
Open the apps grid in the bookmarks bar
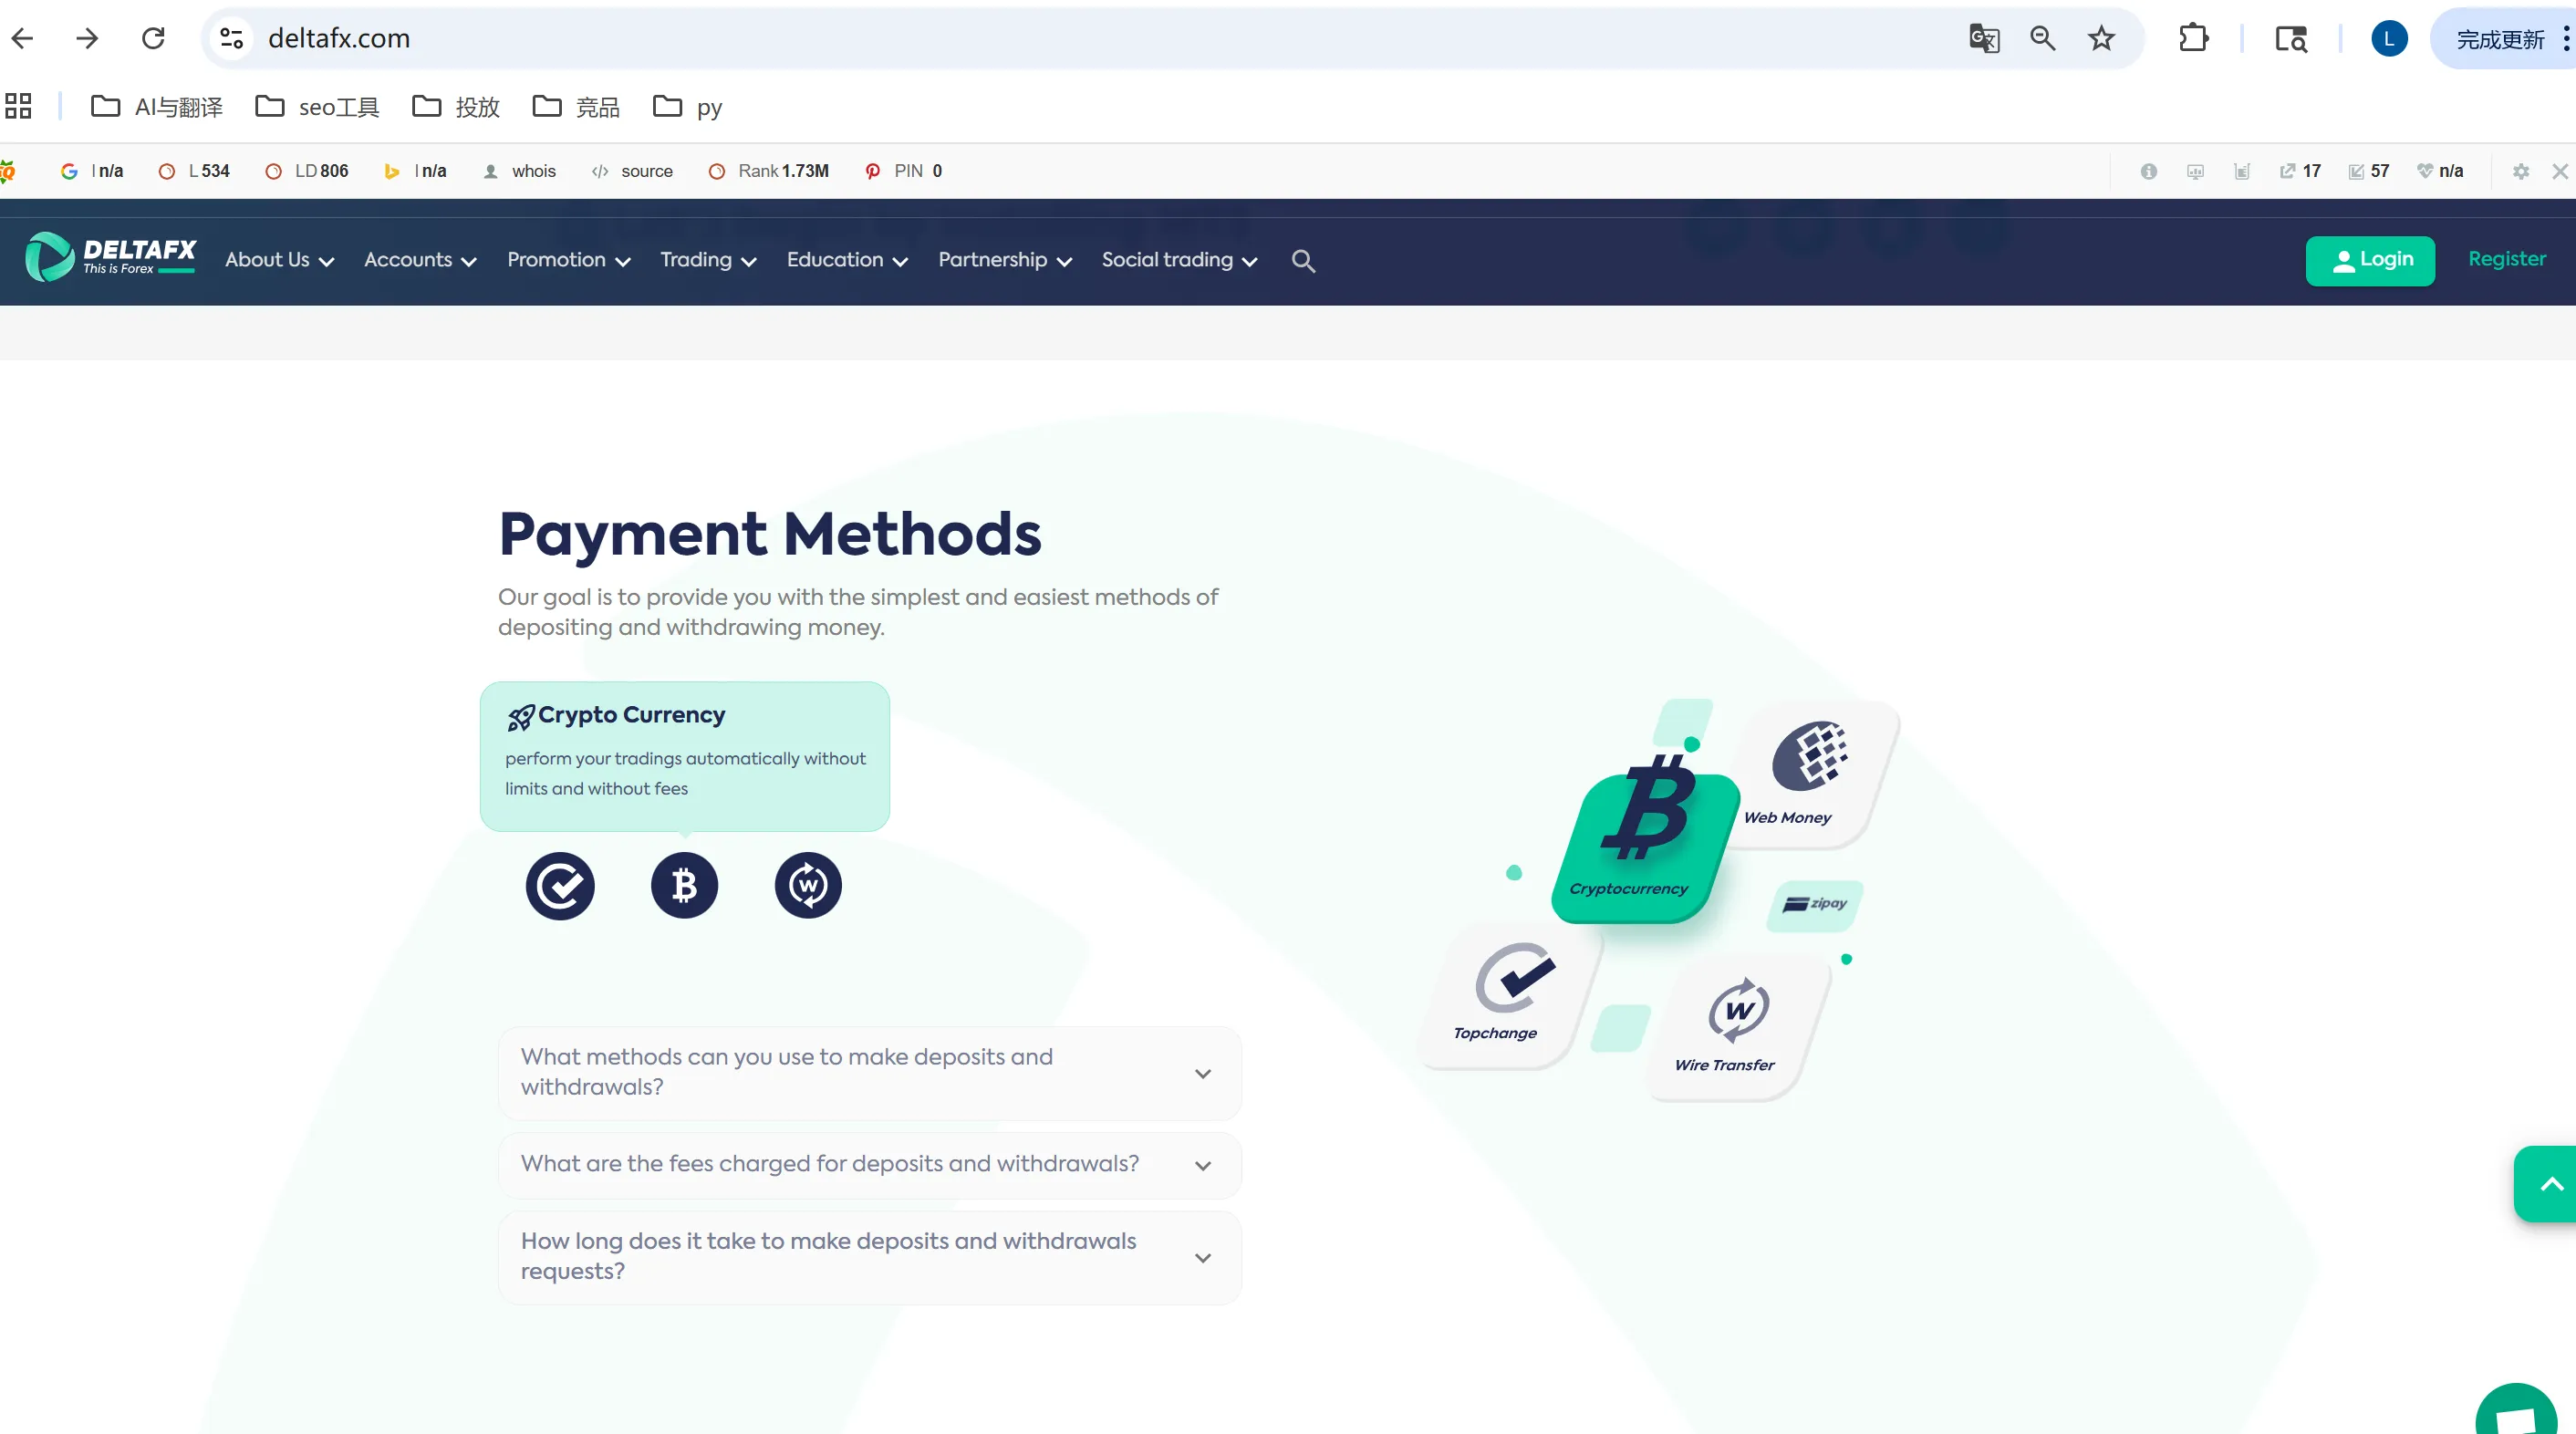(18, 106)
